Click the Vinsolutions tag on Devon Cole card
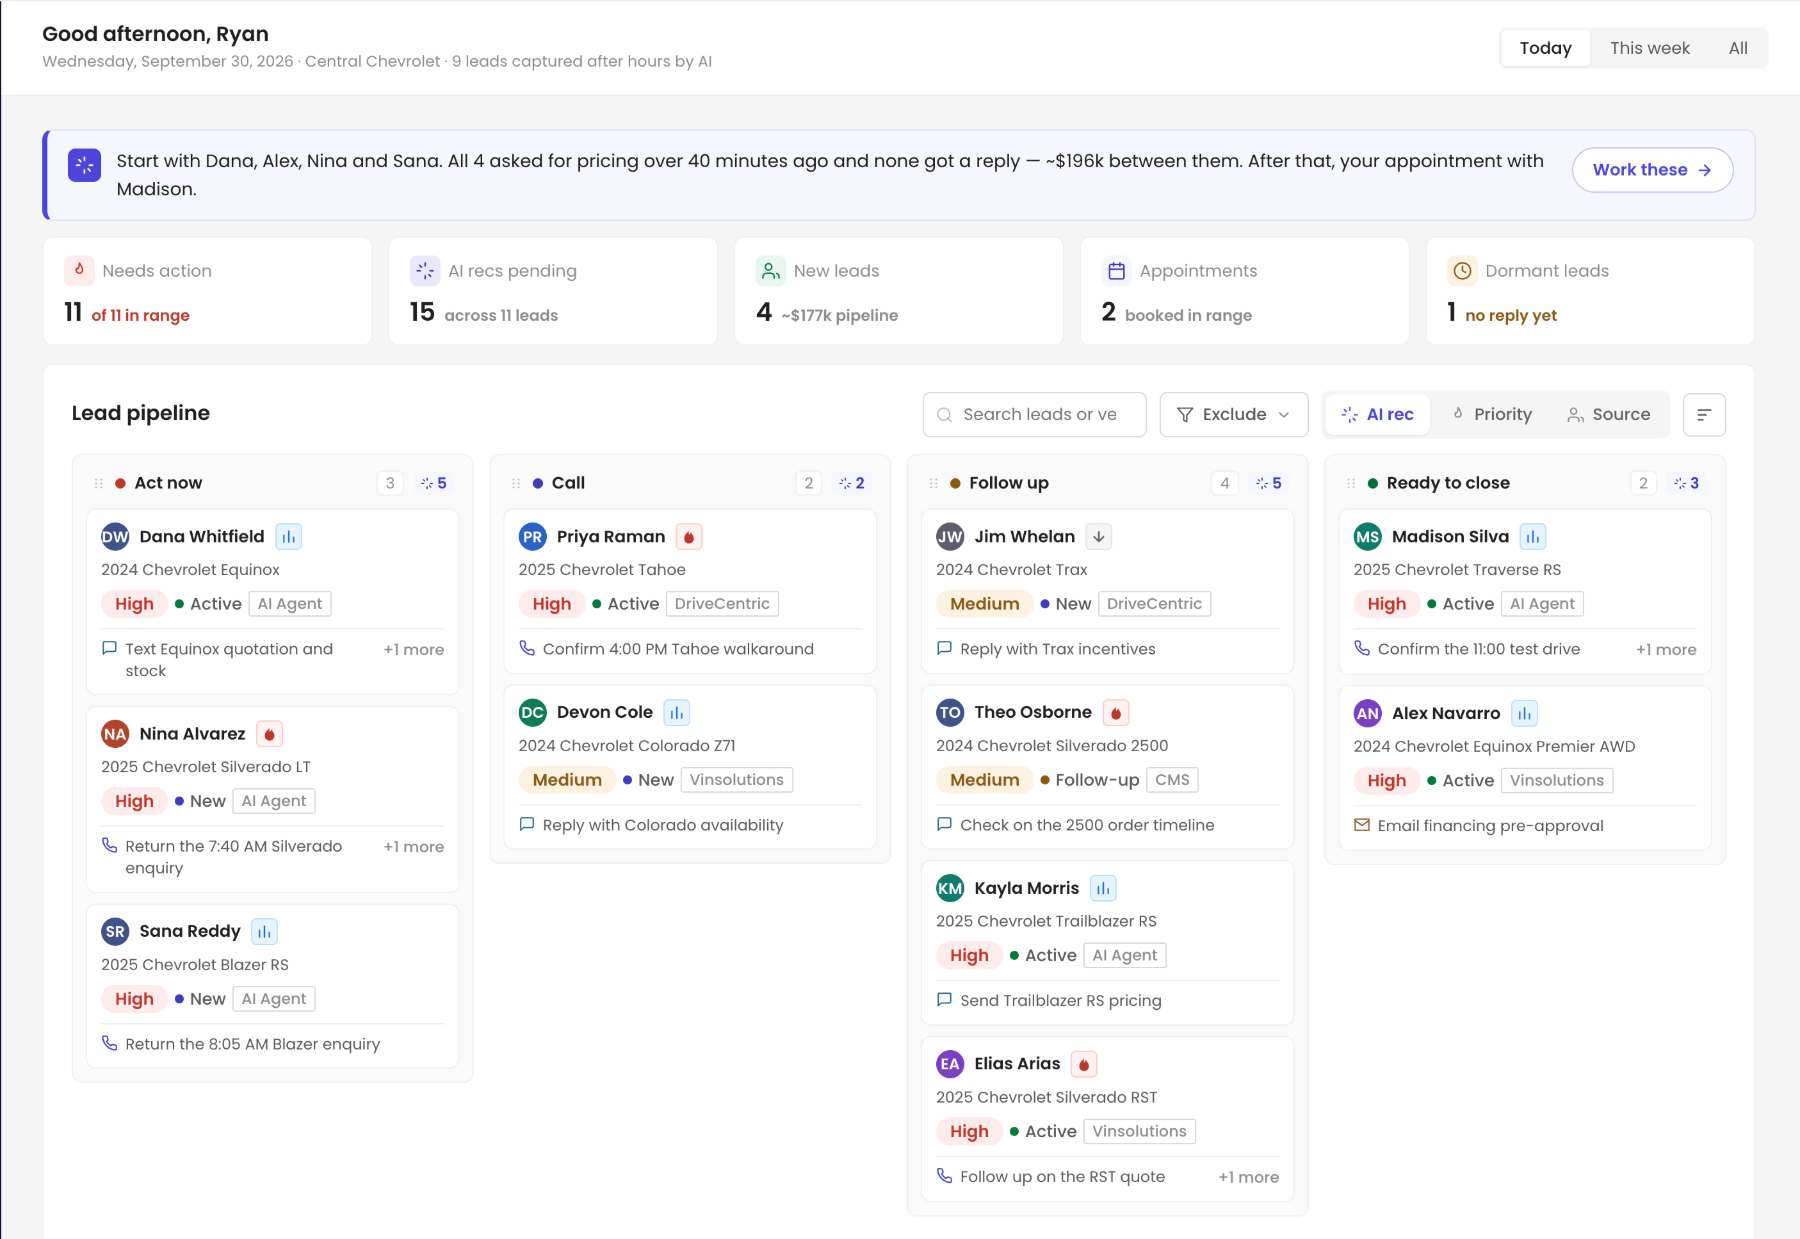1800x1239 pixels. pos(737,780)
